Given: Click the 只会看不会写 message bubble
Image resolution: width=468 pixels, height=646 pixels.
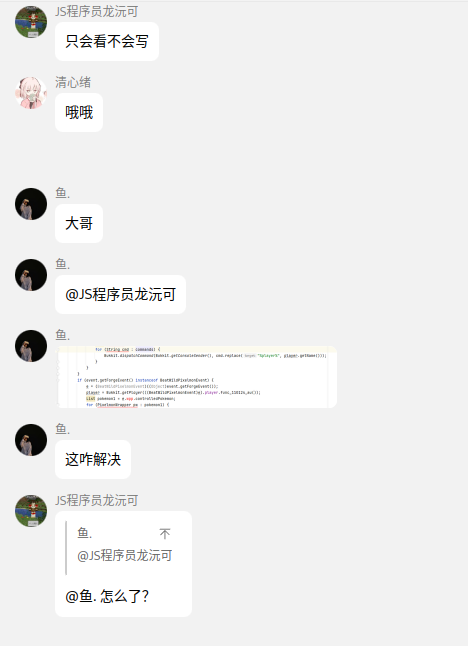Looking at the screenshot, I should [x=107, y=41].
